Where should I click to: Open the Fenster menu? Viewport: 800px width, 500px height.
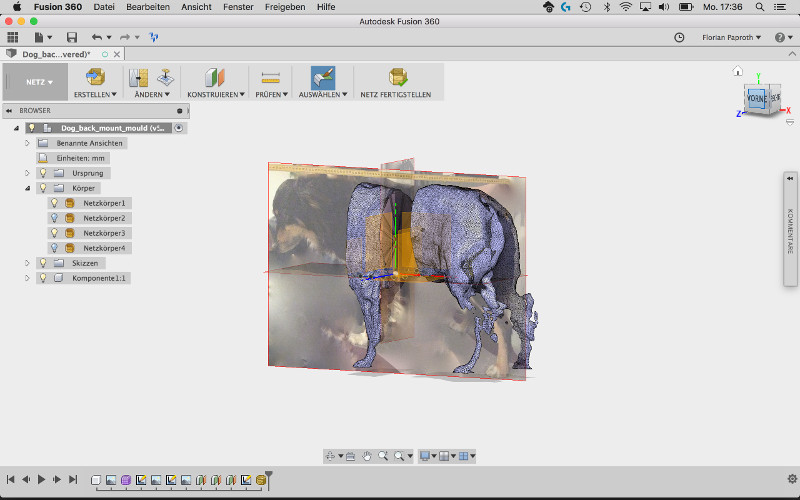[237, 7]
